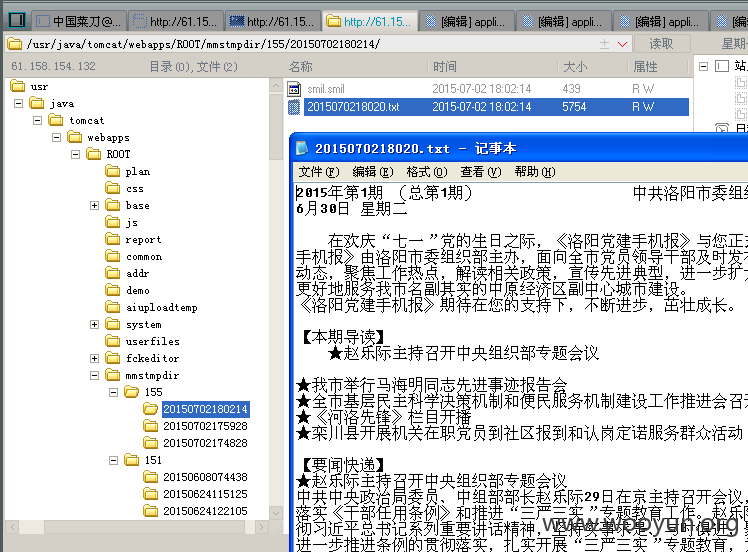Select the 20150624122105 folder in tree

point(205,511)
